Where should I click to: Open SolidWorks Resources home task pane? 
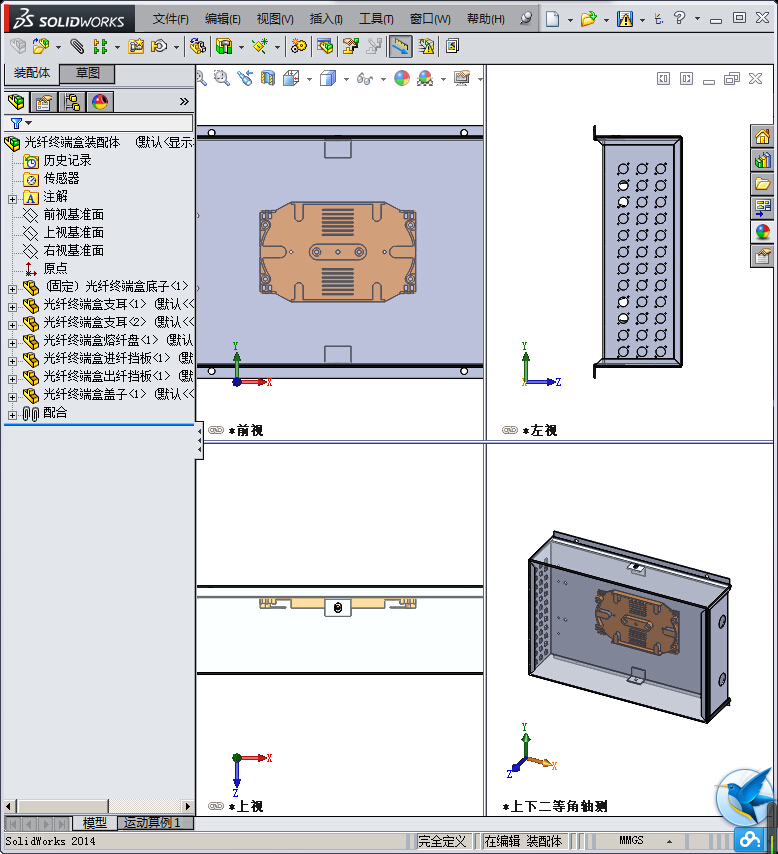click(762, 136)
